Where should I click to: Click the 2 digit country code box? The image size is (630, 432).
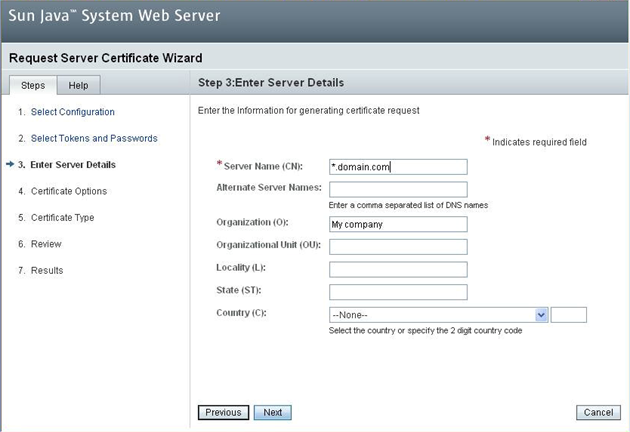568,315
